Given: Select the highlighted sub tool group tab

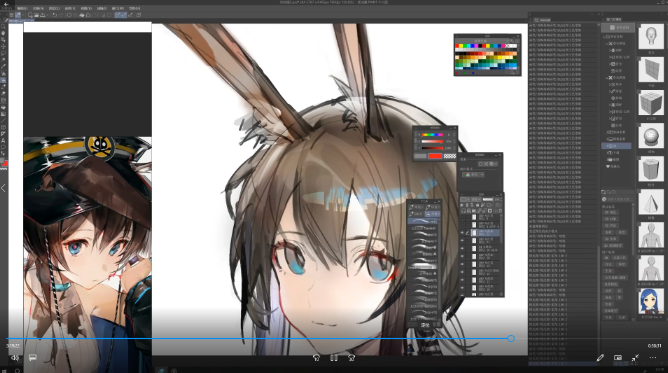Looking at the screenshot, I should [x=433, y=213].
